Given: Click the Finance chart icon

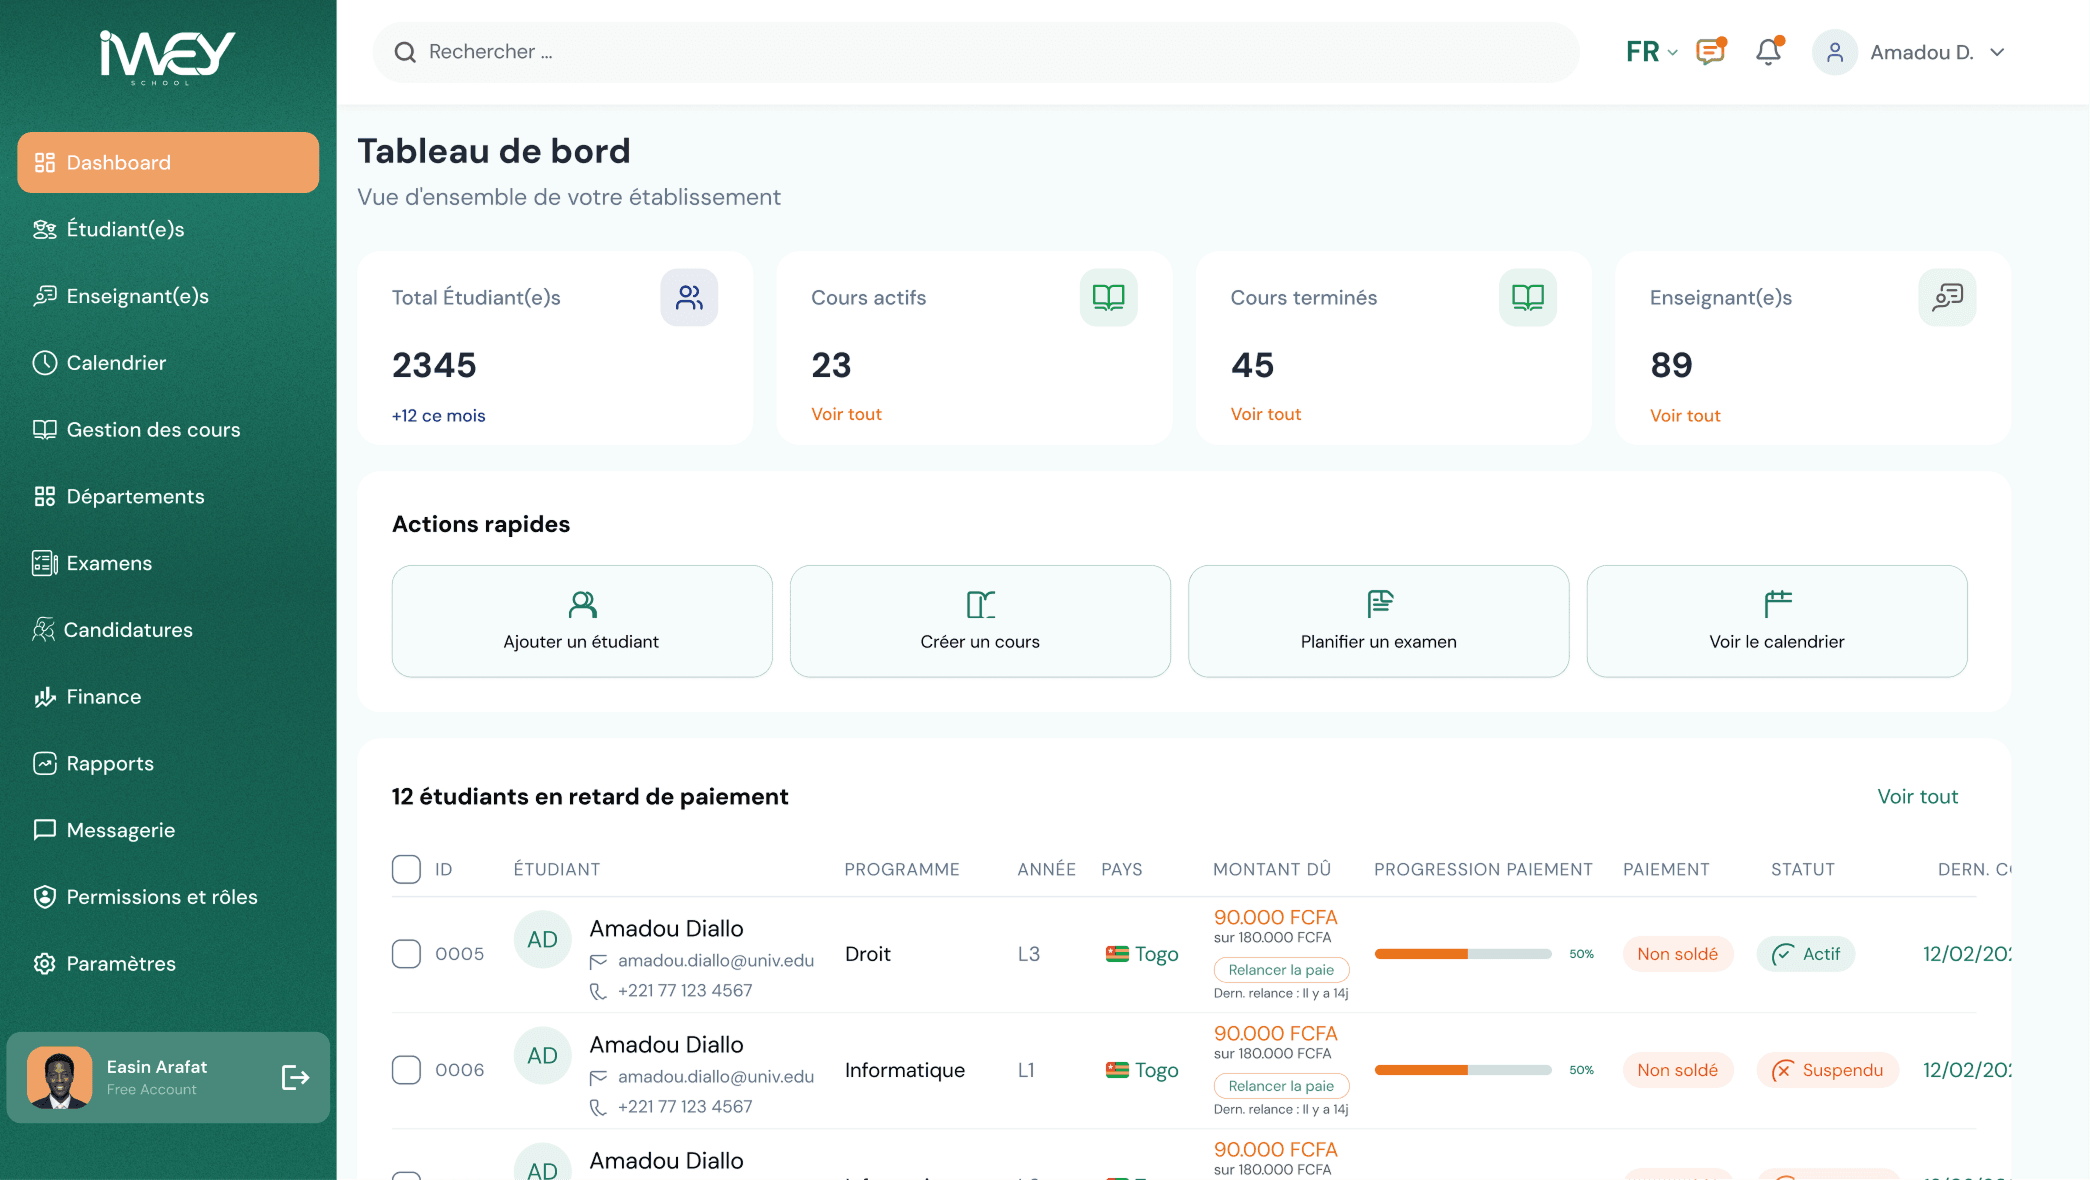Looking at the screenshot, I should coord(45,697).
